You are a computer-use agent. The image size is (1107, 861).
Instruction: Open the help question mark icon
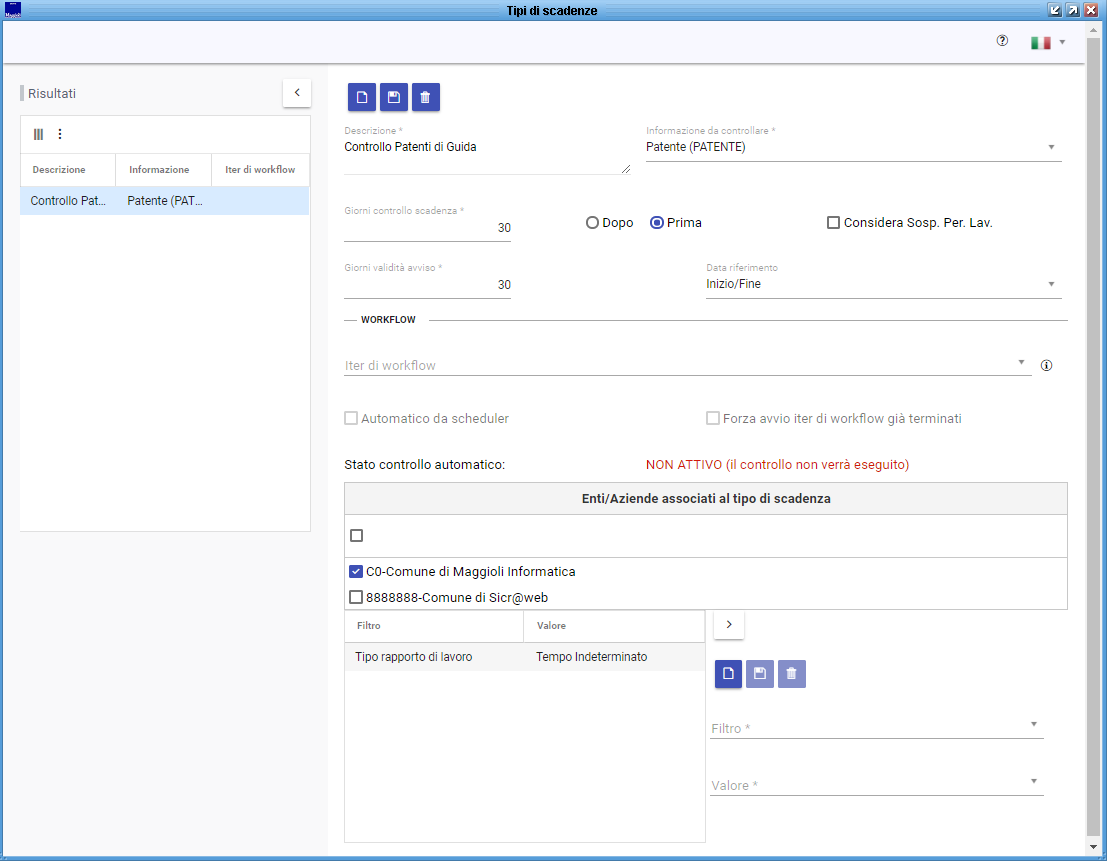tap(1002, 41)
